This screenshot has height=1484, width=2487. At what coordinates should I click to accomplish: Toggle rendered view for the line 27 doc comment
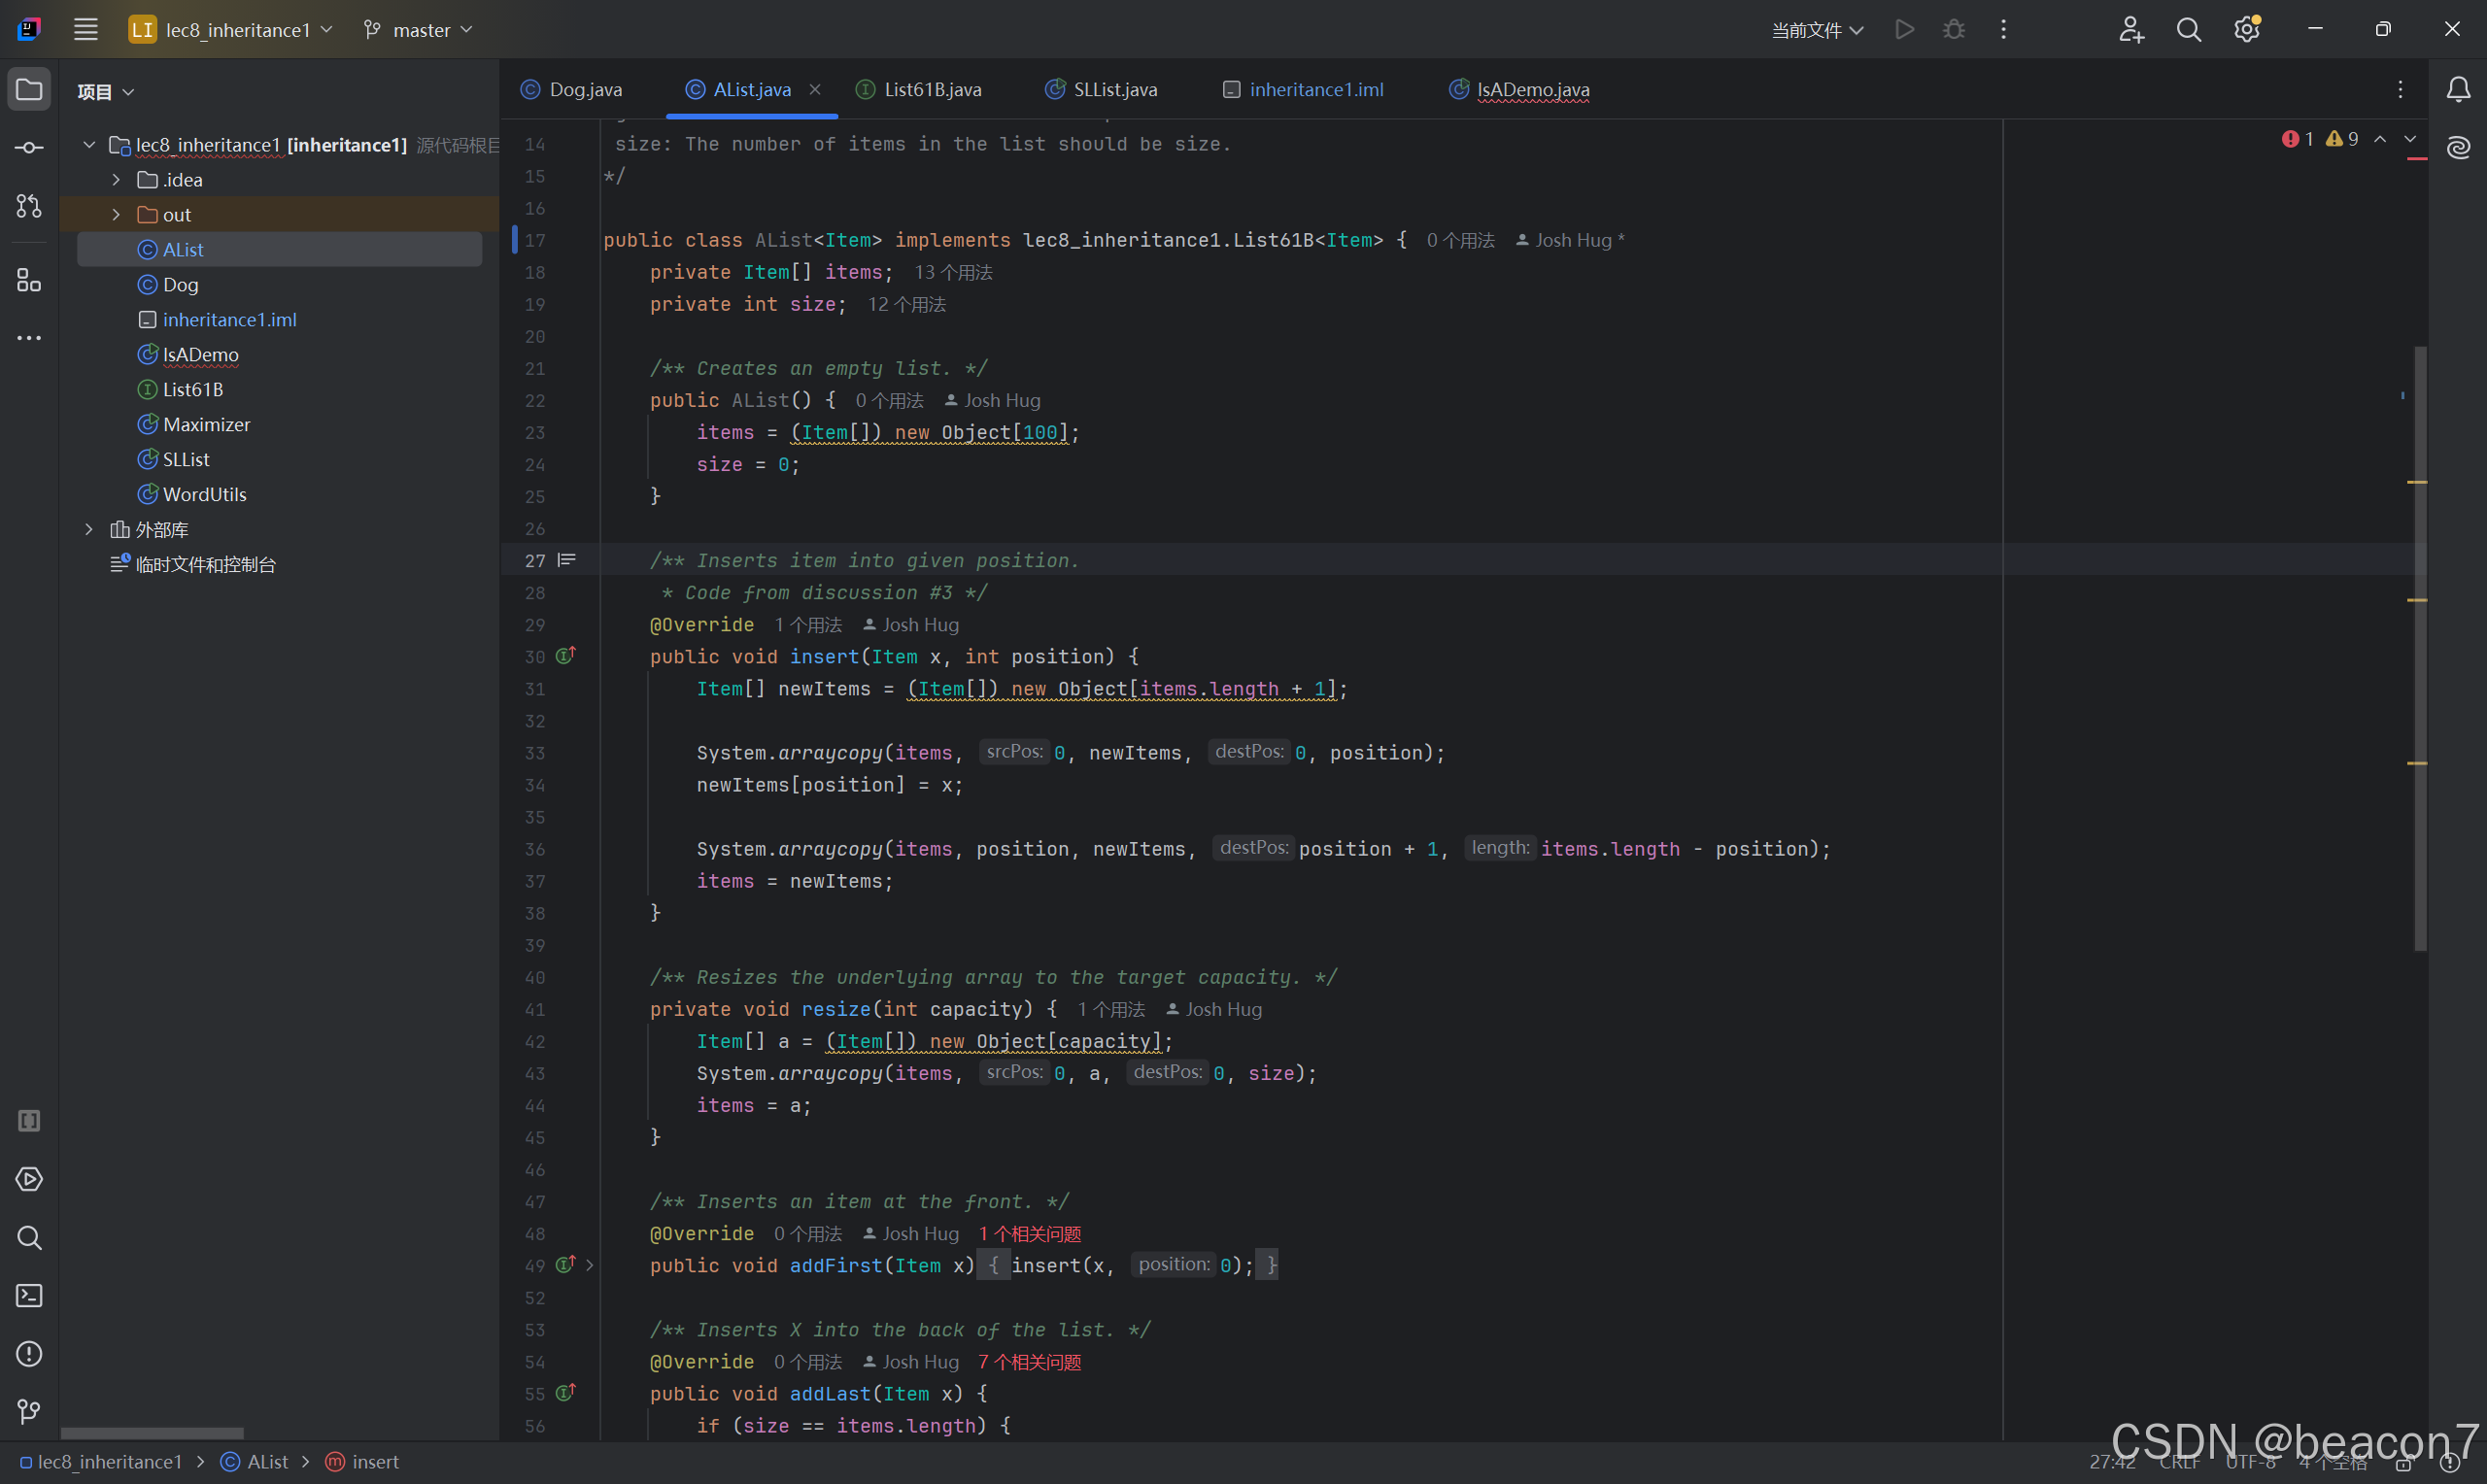[x=567, y=560]
